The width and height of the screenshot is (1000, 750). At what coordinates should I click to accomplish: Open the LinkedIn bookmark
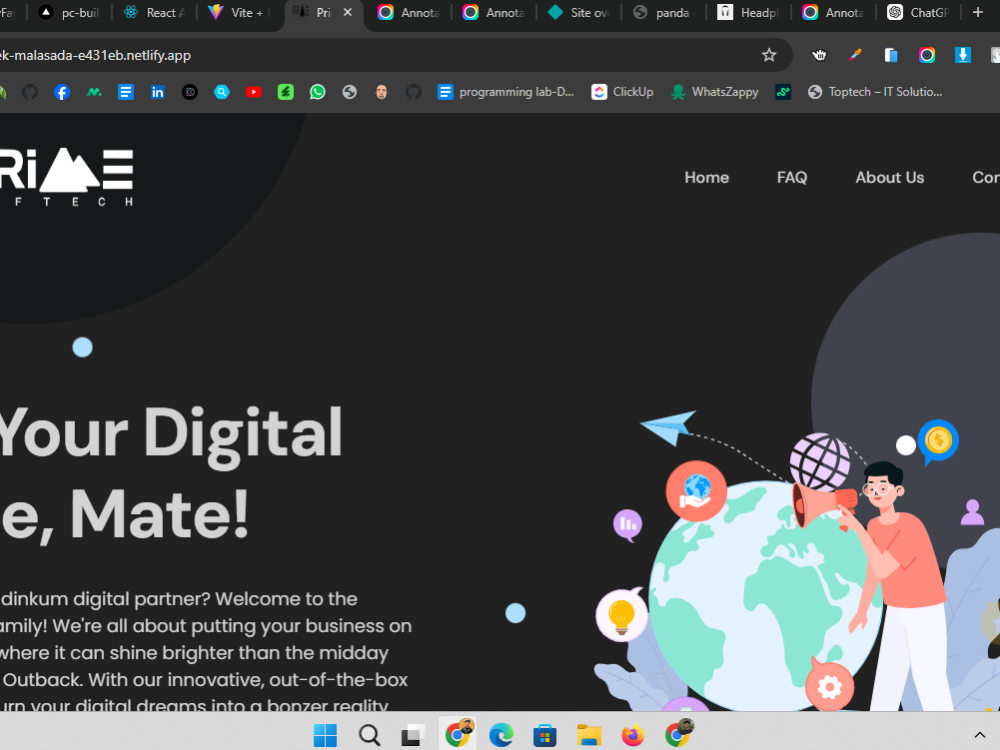pos(158,92)
